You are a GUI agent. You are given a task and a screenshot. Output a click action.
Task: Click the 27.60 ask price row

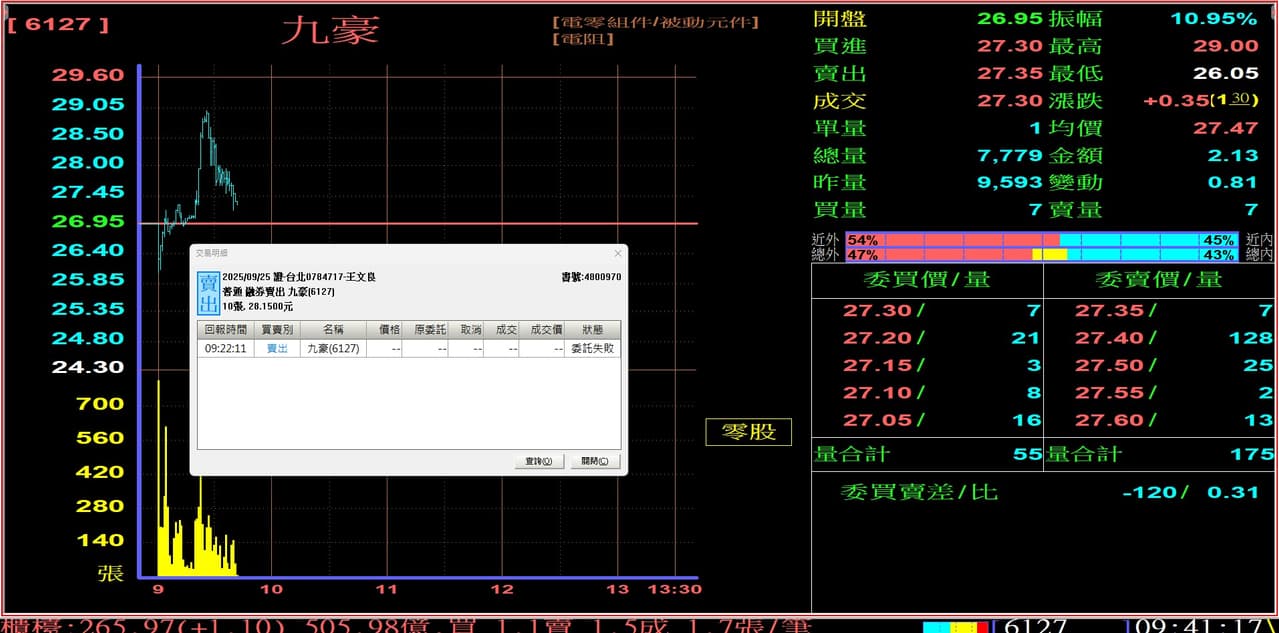pyautogui.click(x=1109, y=420)
